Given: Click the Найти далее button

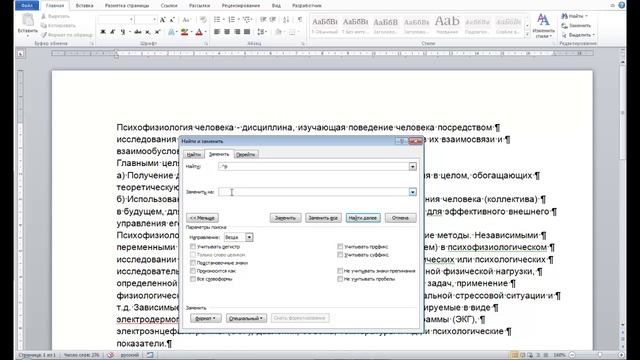Looking at the screenshot, I should tap(363, 218).
